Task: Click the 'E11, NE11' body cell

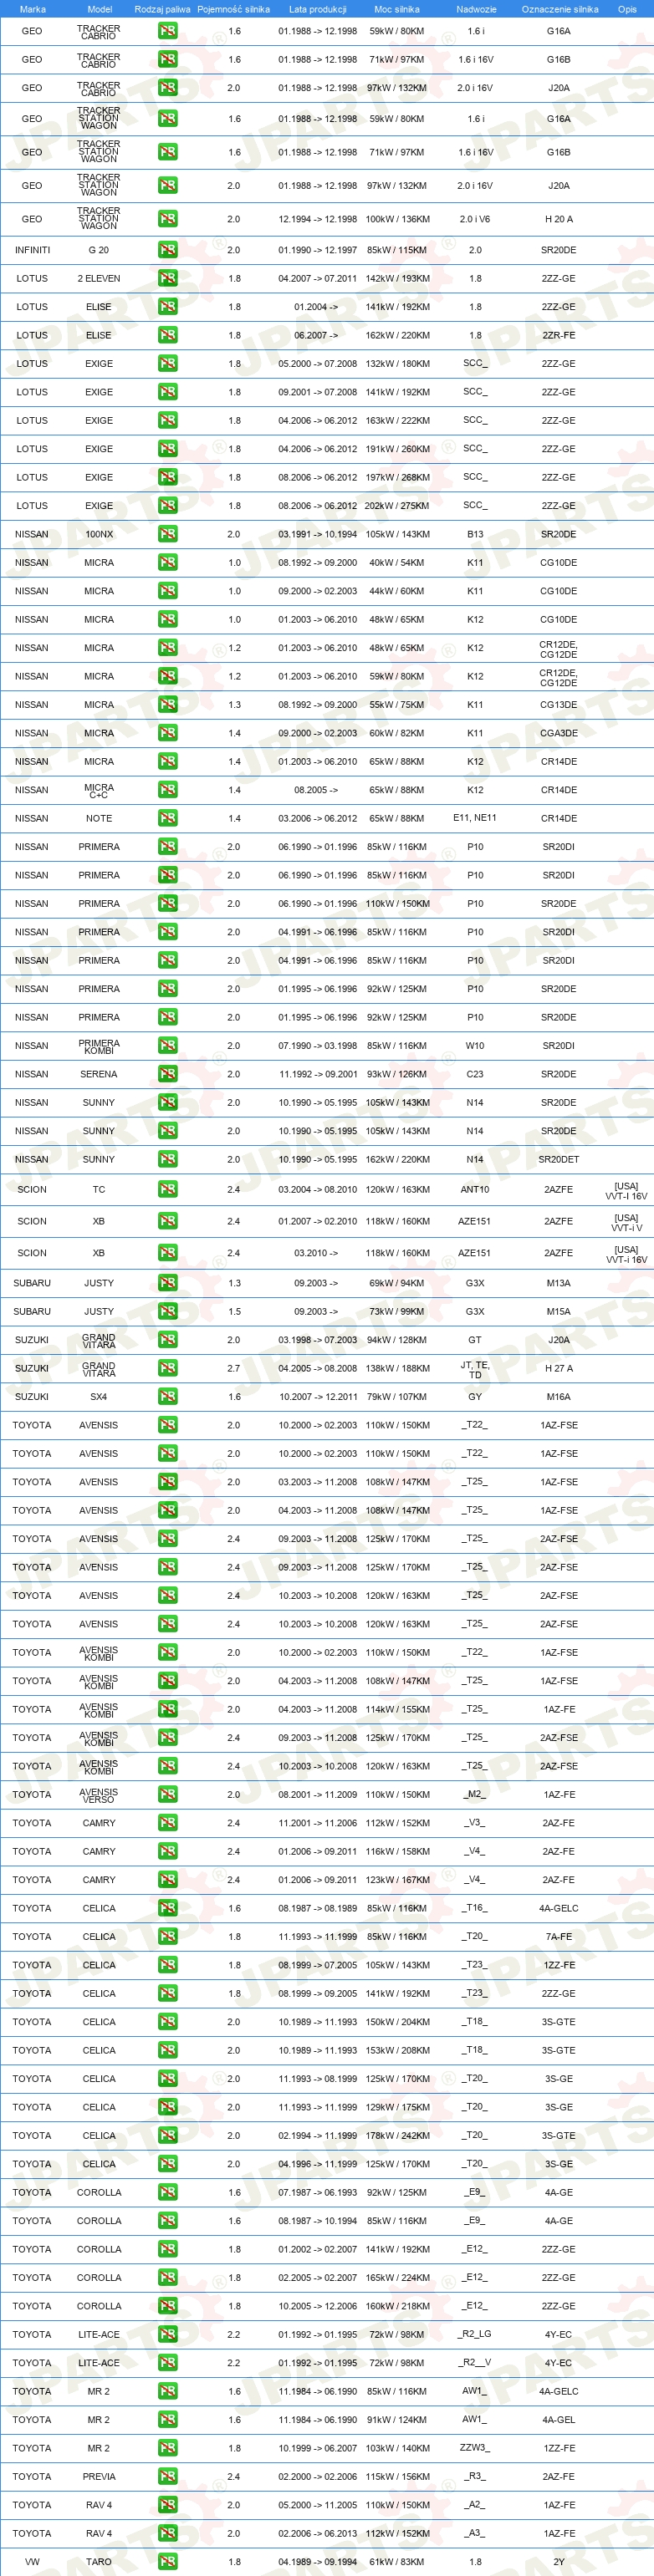Action: tap(475, 818)
